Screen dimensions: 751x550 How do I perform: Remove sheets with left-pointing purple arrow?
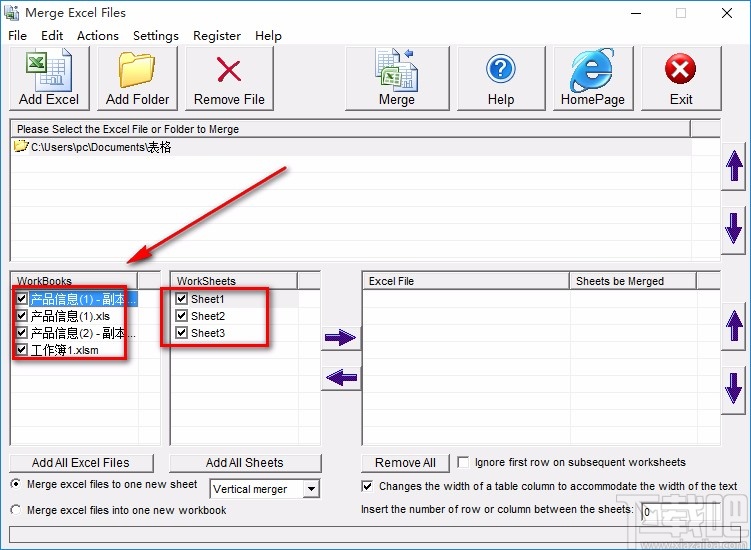pyautogui.click(x=341, y=378)
